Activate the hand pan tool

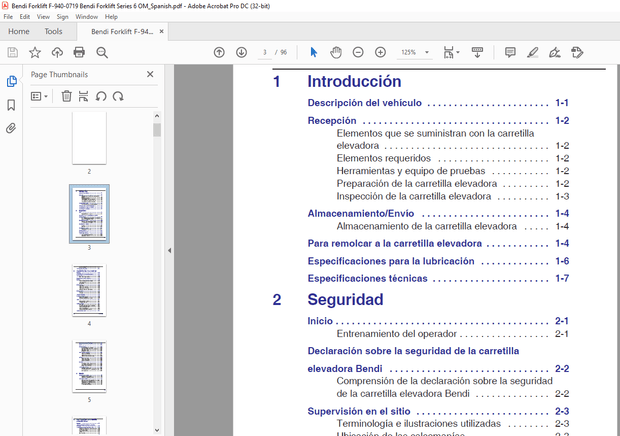click(336, 52)
